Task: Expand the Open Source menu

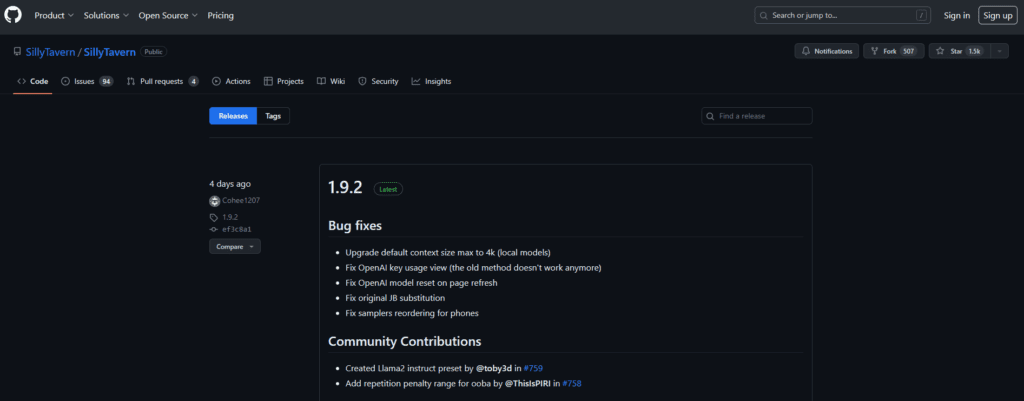Action: [168, 15]
